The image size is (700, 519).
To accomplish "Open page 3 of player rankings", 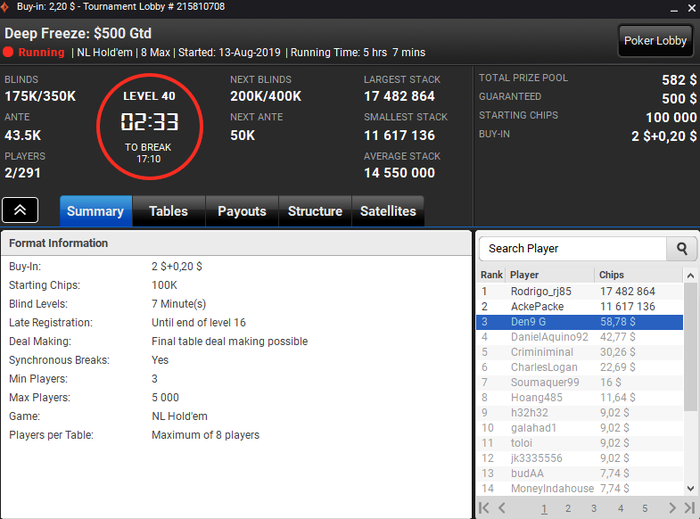I will 594,508.
